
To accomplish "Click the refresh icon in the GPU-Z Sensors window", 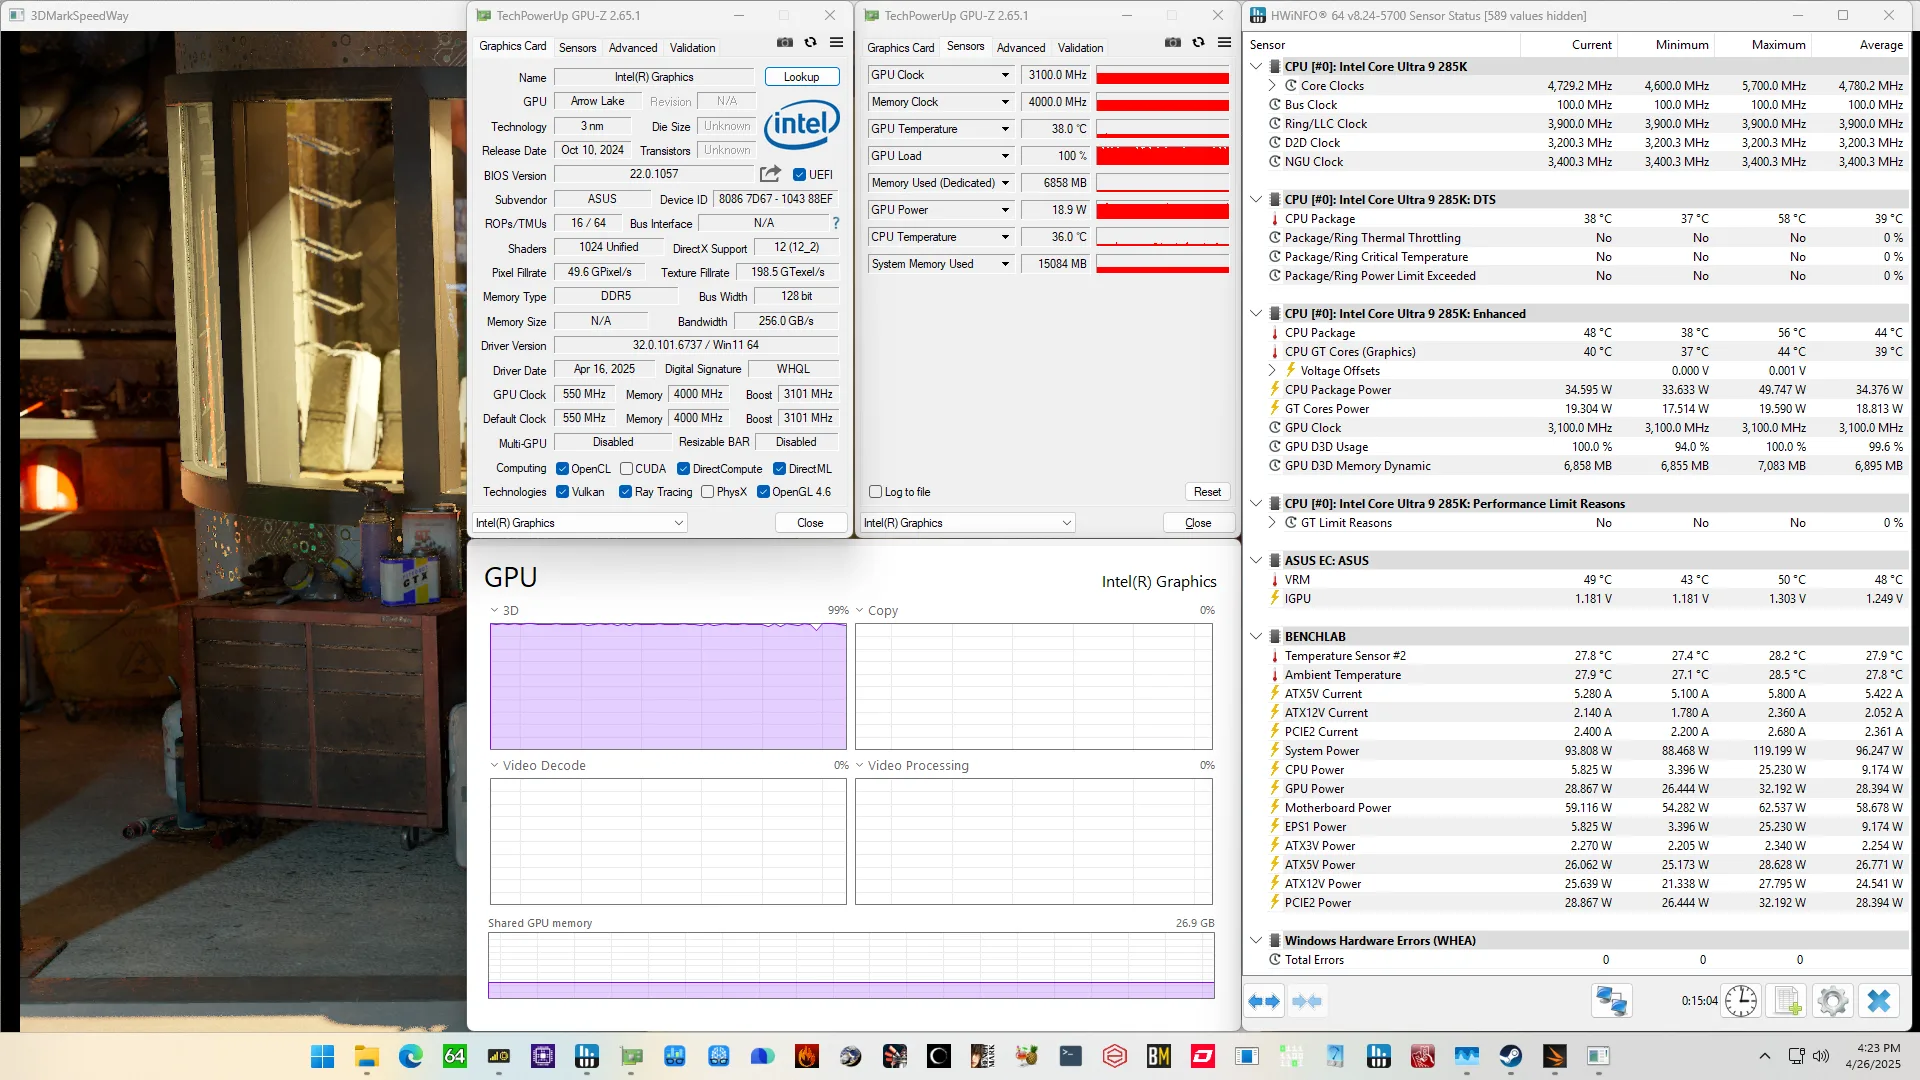I will click(1199, 43).
